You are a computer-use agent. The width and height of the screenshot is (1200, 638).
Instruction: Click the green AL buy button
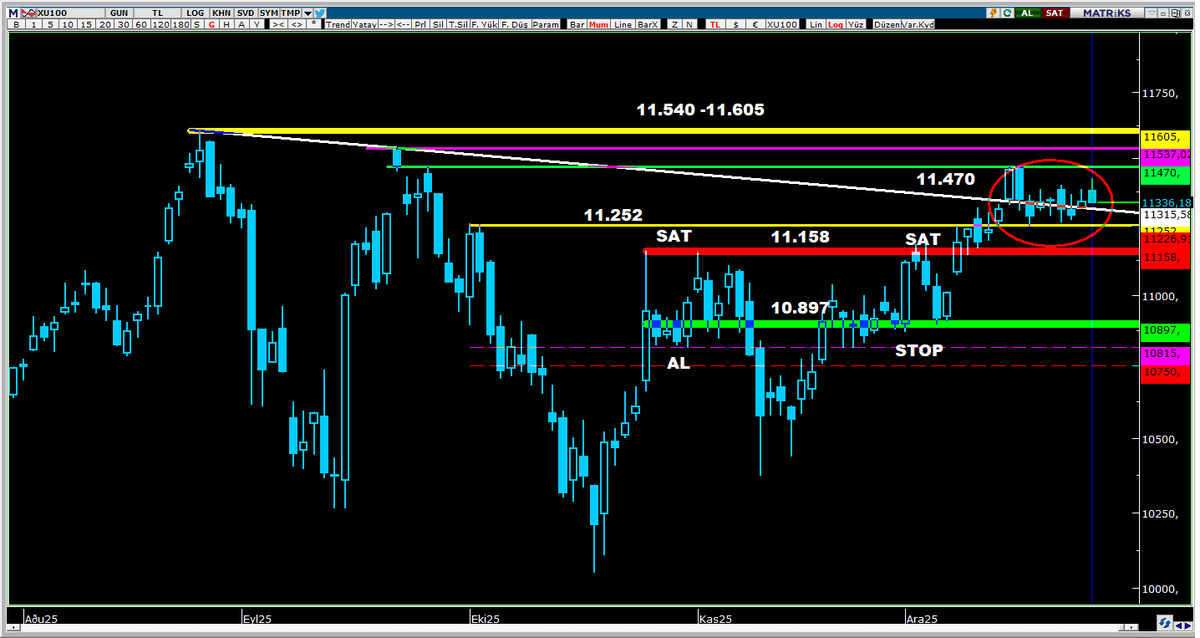[1027, 13]
